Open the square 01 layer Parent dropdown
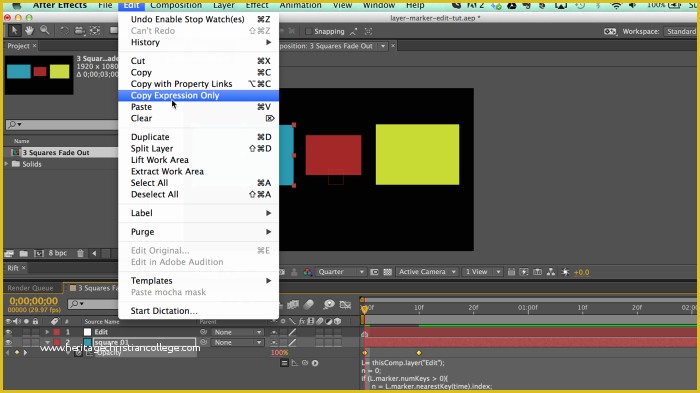 (x=237, y=343)
